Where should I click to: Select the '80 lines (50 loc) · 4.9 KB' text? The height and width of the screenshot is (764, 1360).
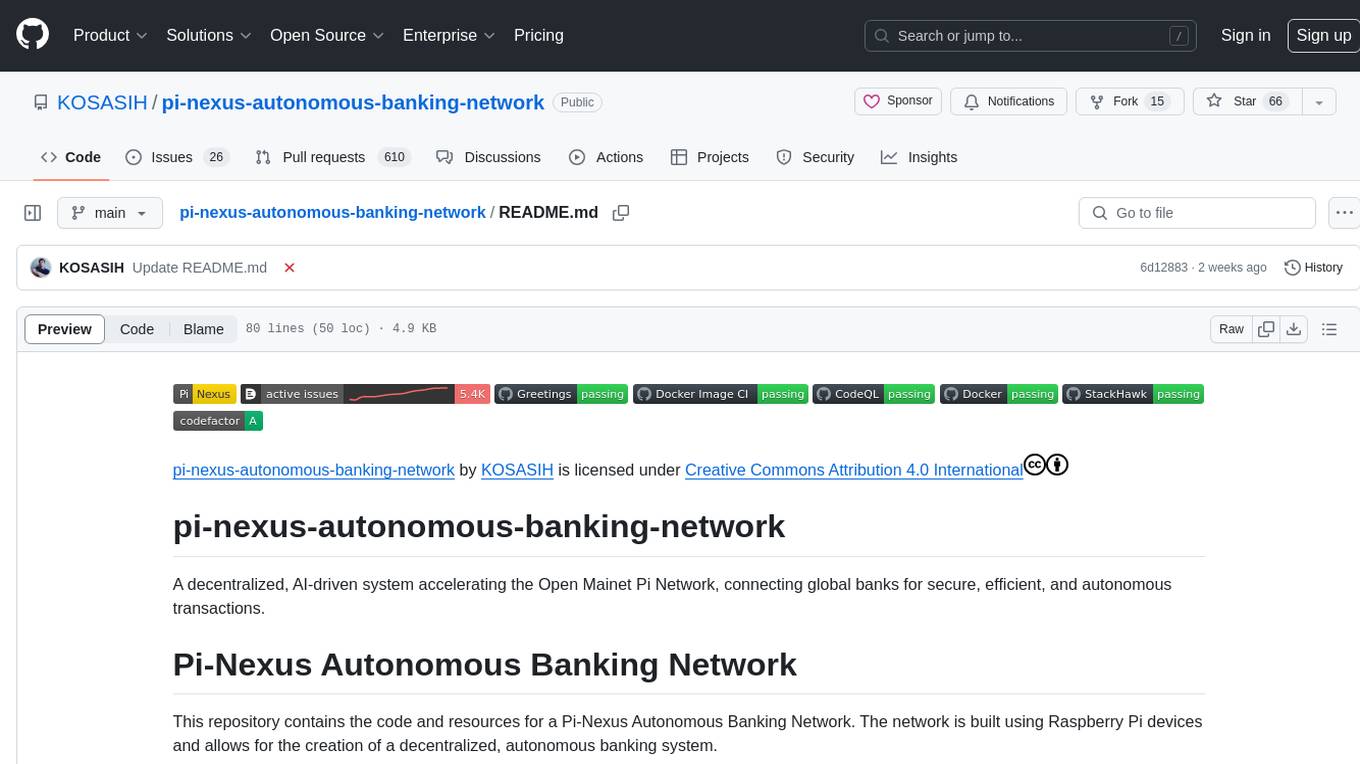341,329
